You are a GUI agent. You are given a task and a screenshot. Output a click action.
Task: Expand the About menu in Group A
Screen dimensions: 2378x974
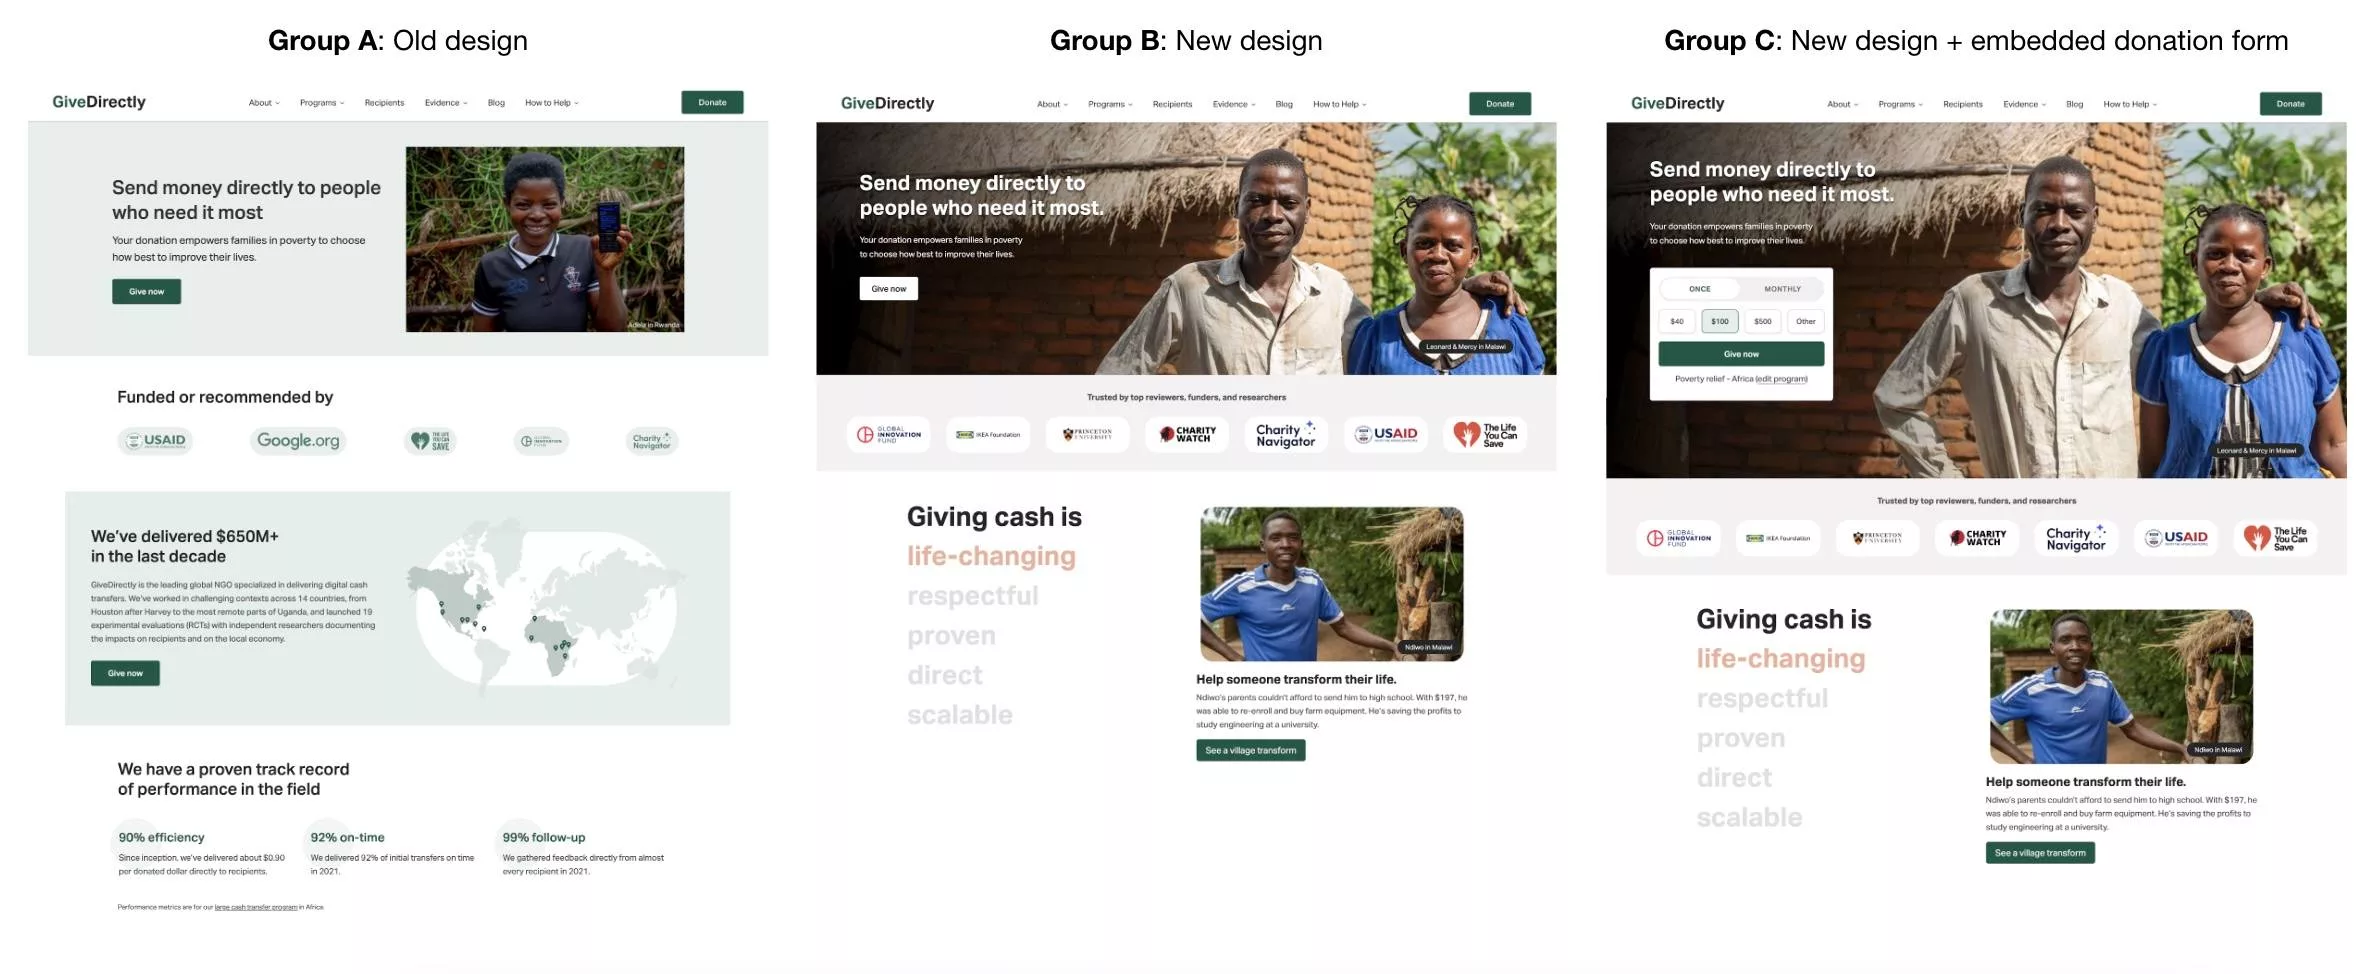[264, 103]
